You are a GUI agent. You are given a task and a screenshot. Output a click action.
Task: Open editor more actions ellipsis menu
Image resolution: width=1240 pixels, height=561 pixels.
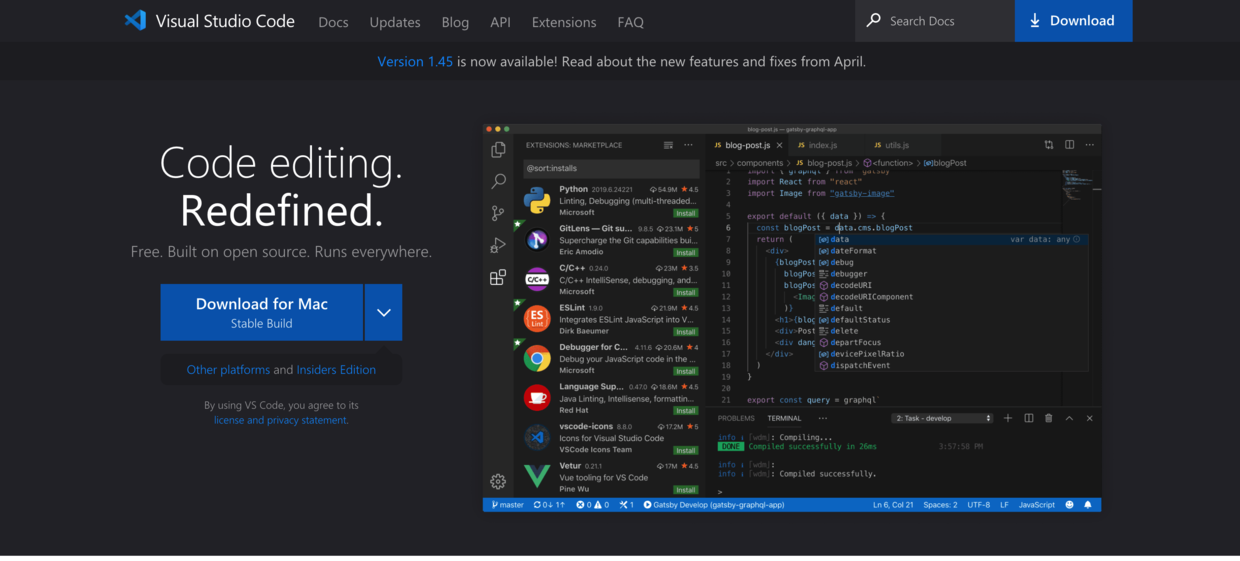tap(1090, 145)
